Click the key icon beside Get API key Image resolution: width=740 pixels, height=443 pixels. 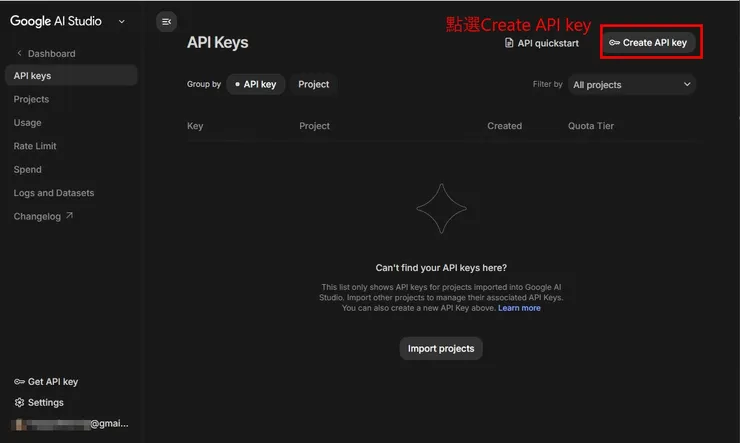click(x=19, y=382)
